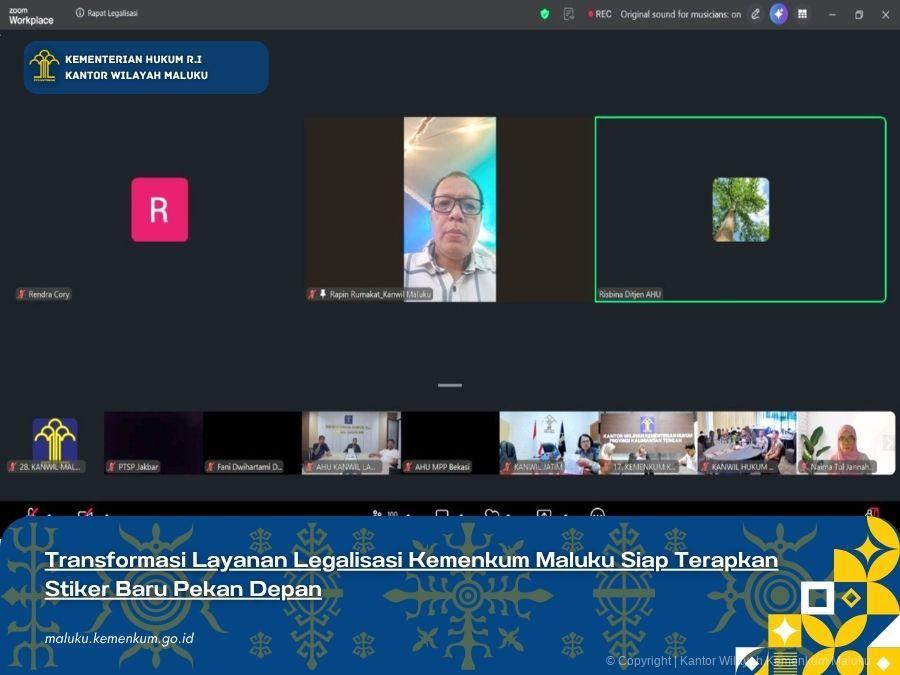Unmute the microphone
The height and width of the screenshot is (675, 900).
pos(33,512)
